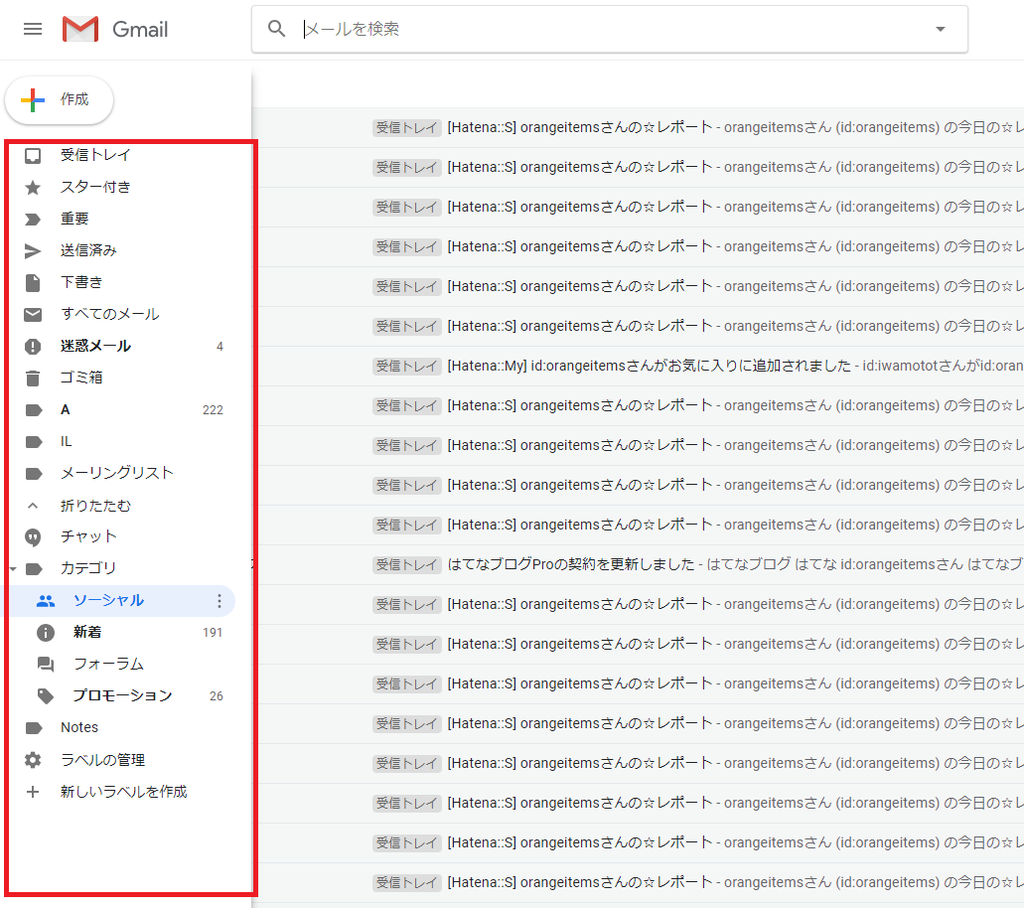Click the label icon next to A
The image size is (1024, 908).
coord(33,410)
